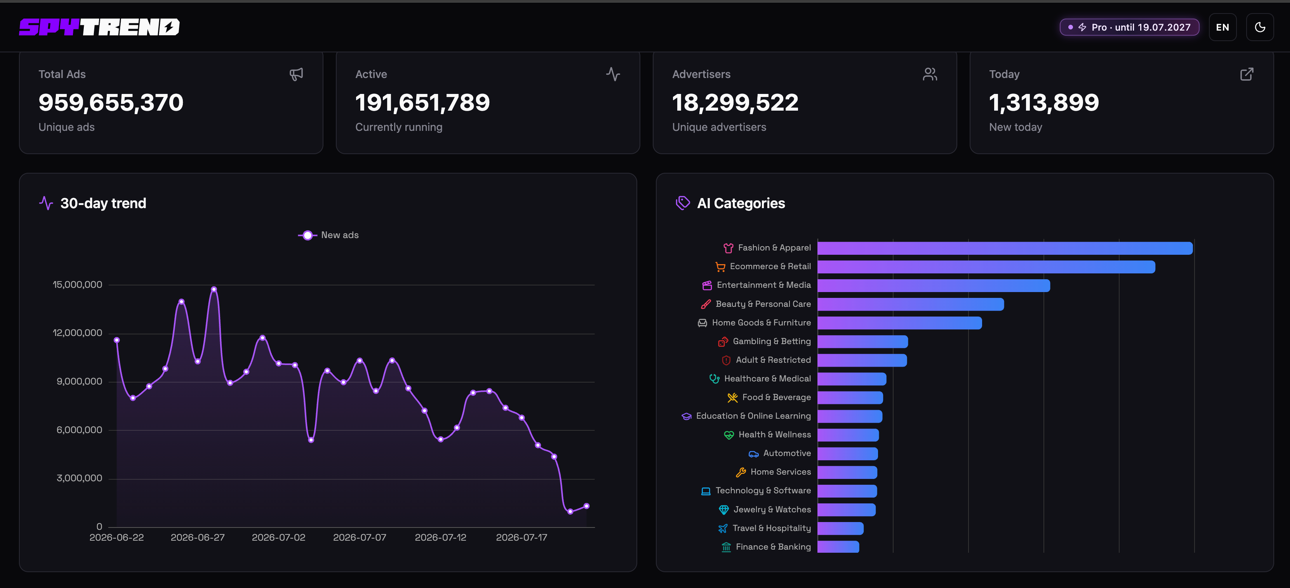The image size is (1290, 588).
Task: Click the 18,299,522 advertisers value
Action: point(735,102)
